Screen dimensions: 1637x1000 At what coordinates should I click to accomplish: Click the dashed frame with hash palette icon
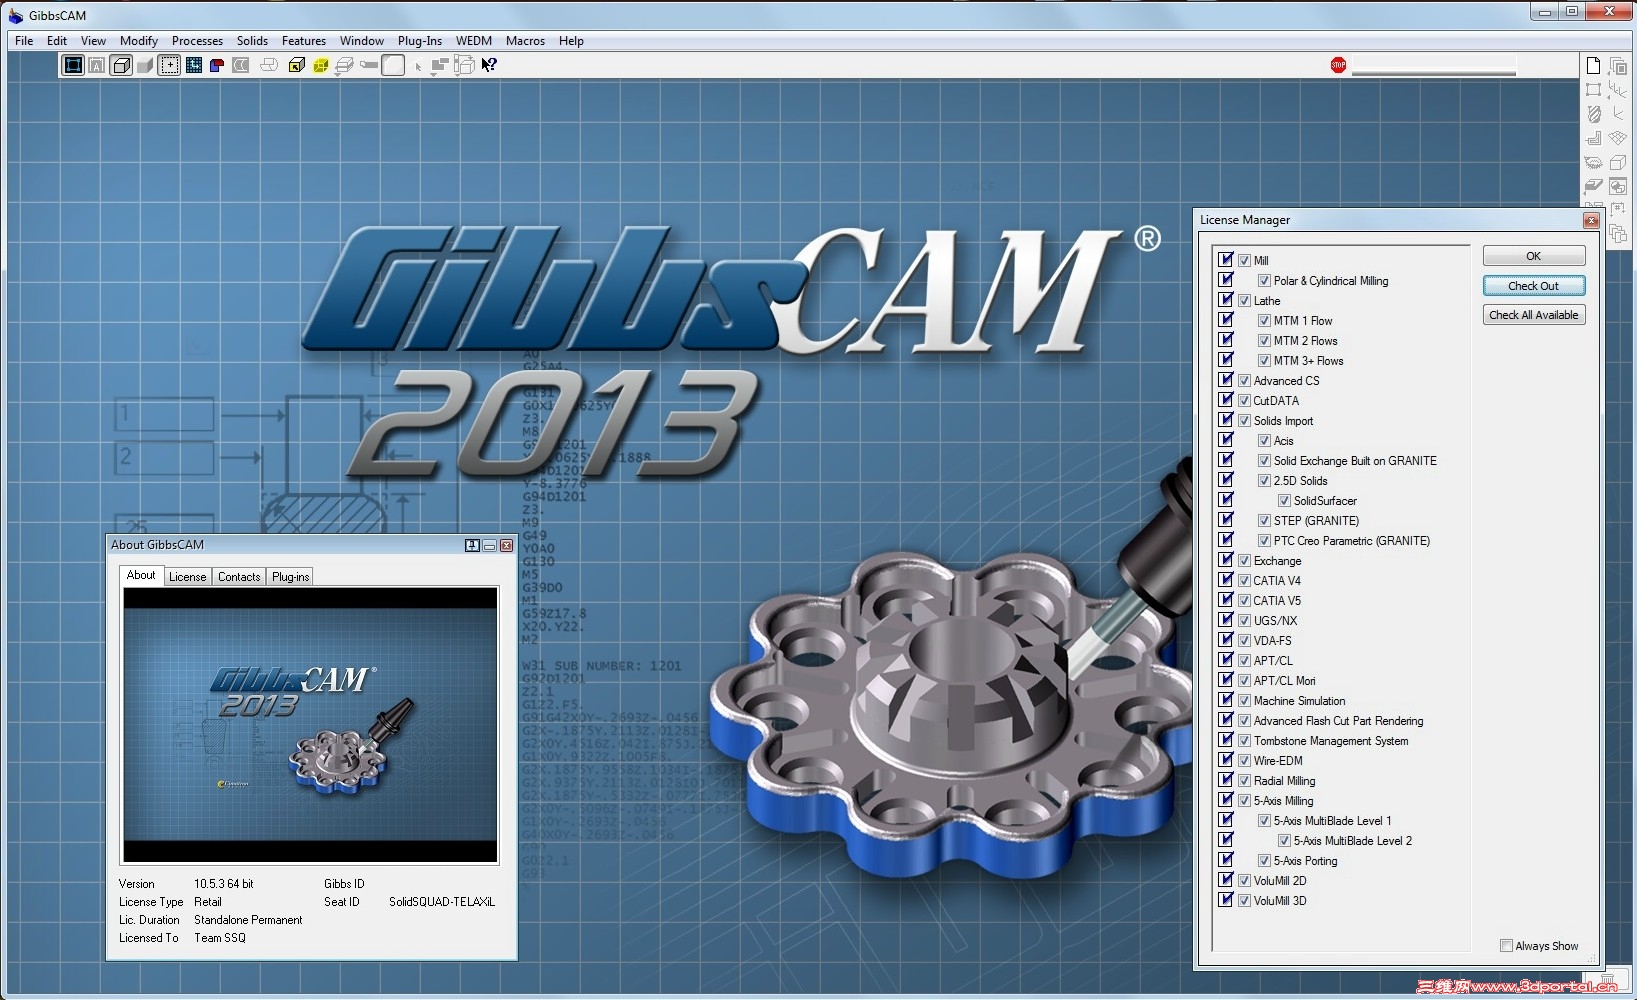1618,210
